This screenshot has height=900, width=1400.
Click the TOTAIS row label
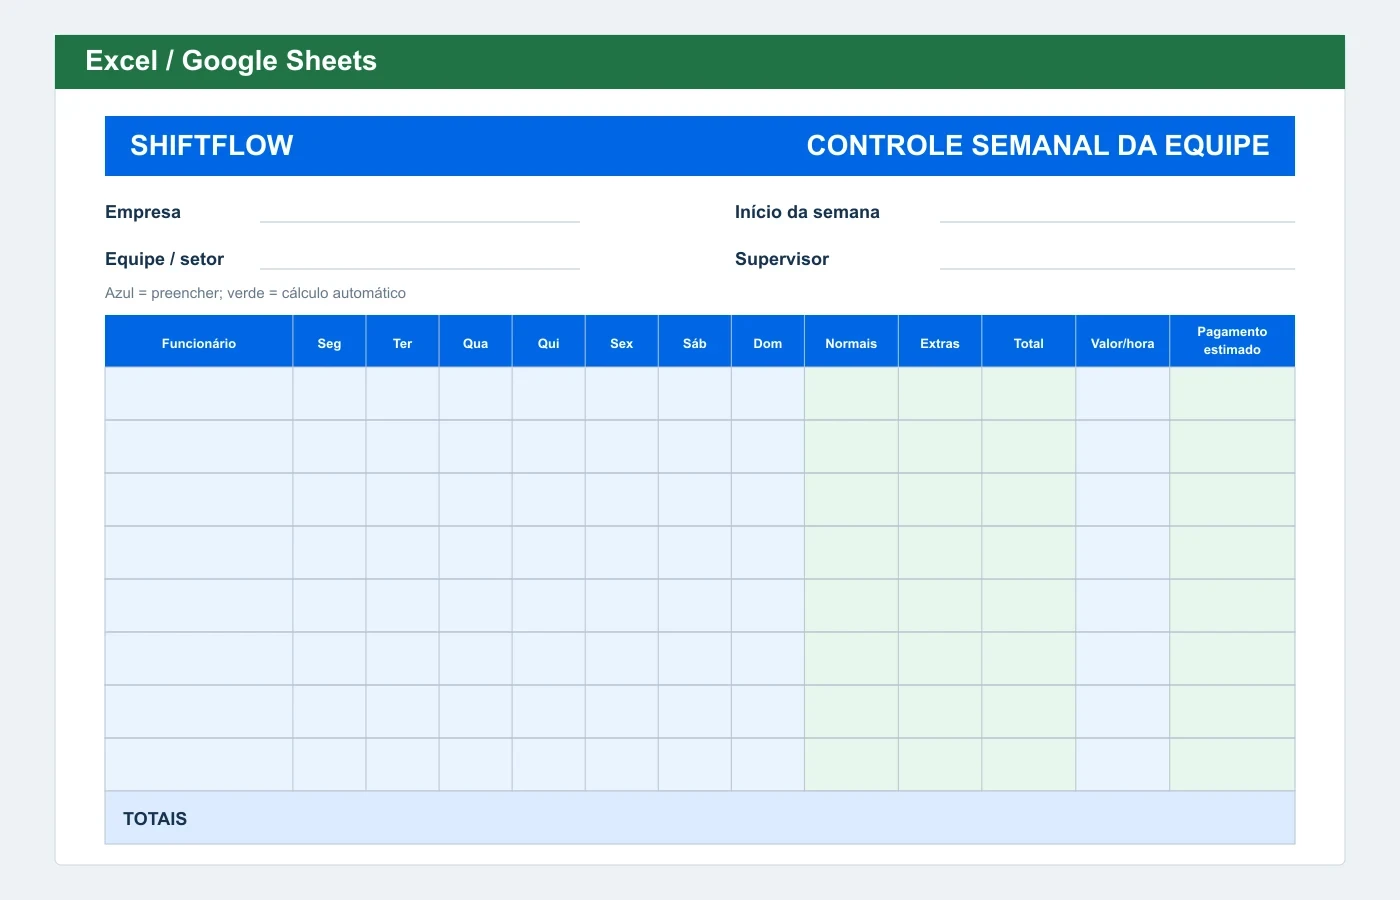pos(155,818)
